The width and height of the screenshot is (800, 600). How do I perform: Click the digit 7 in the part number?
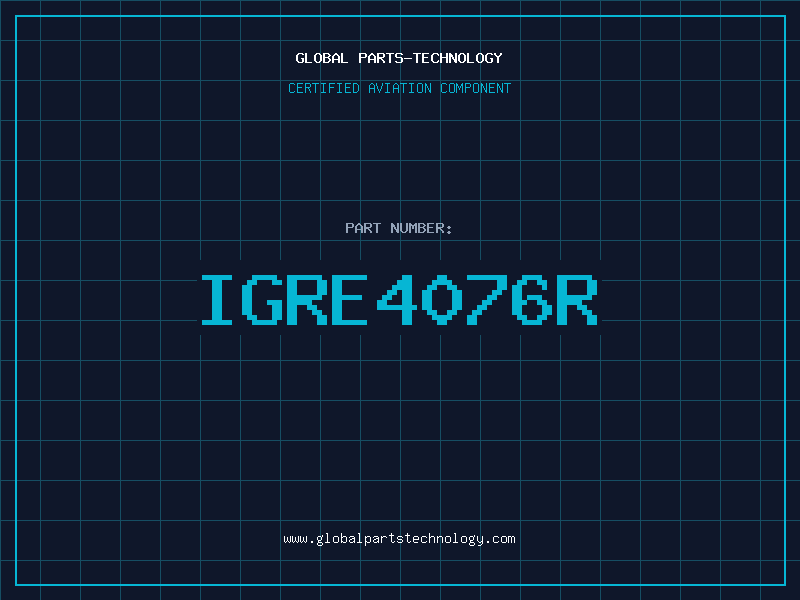click(x=488, y=299)
